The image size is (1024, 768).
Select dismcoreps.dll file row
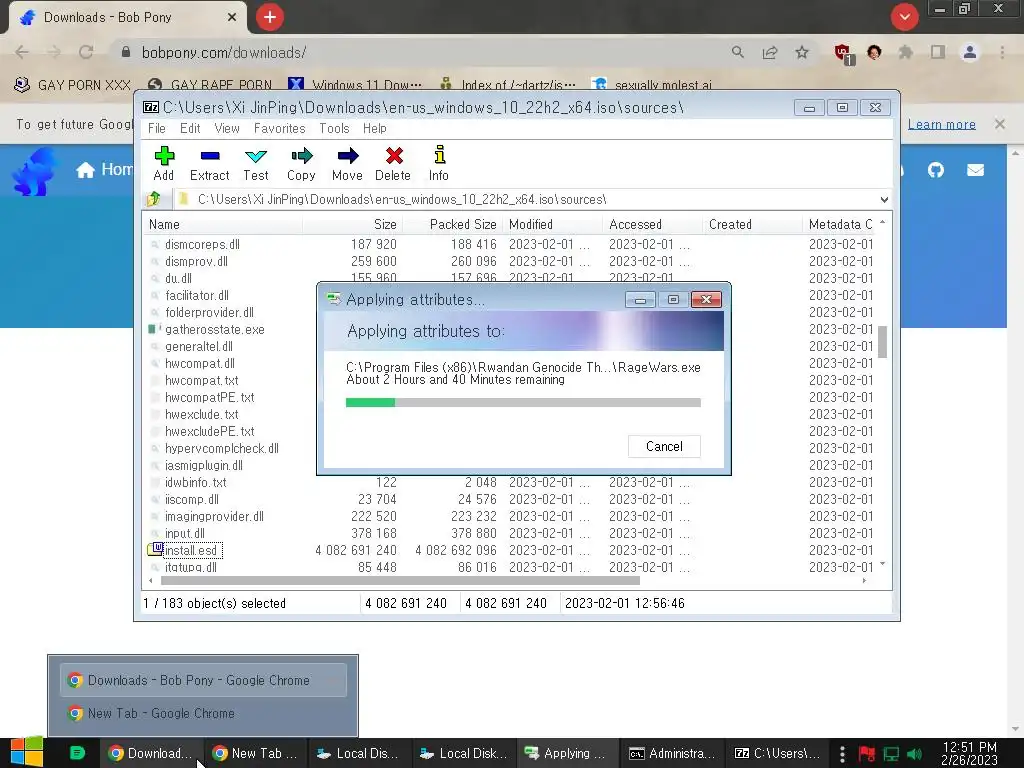coord(202,244)
